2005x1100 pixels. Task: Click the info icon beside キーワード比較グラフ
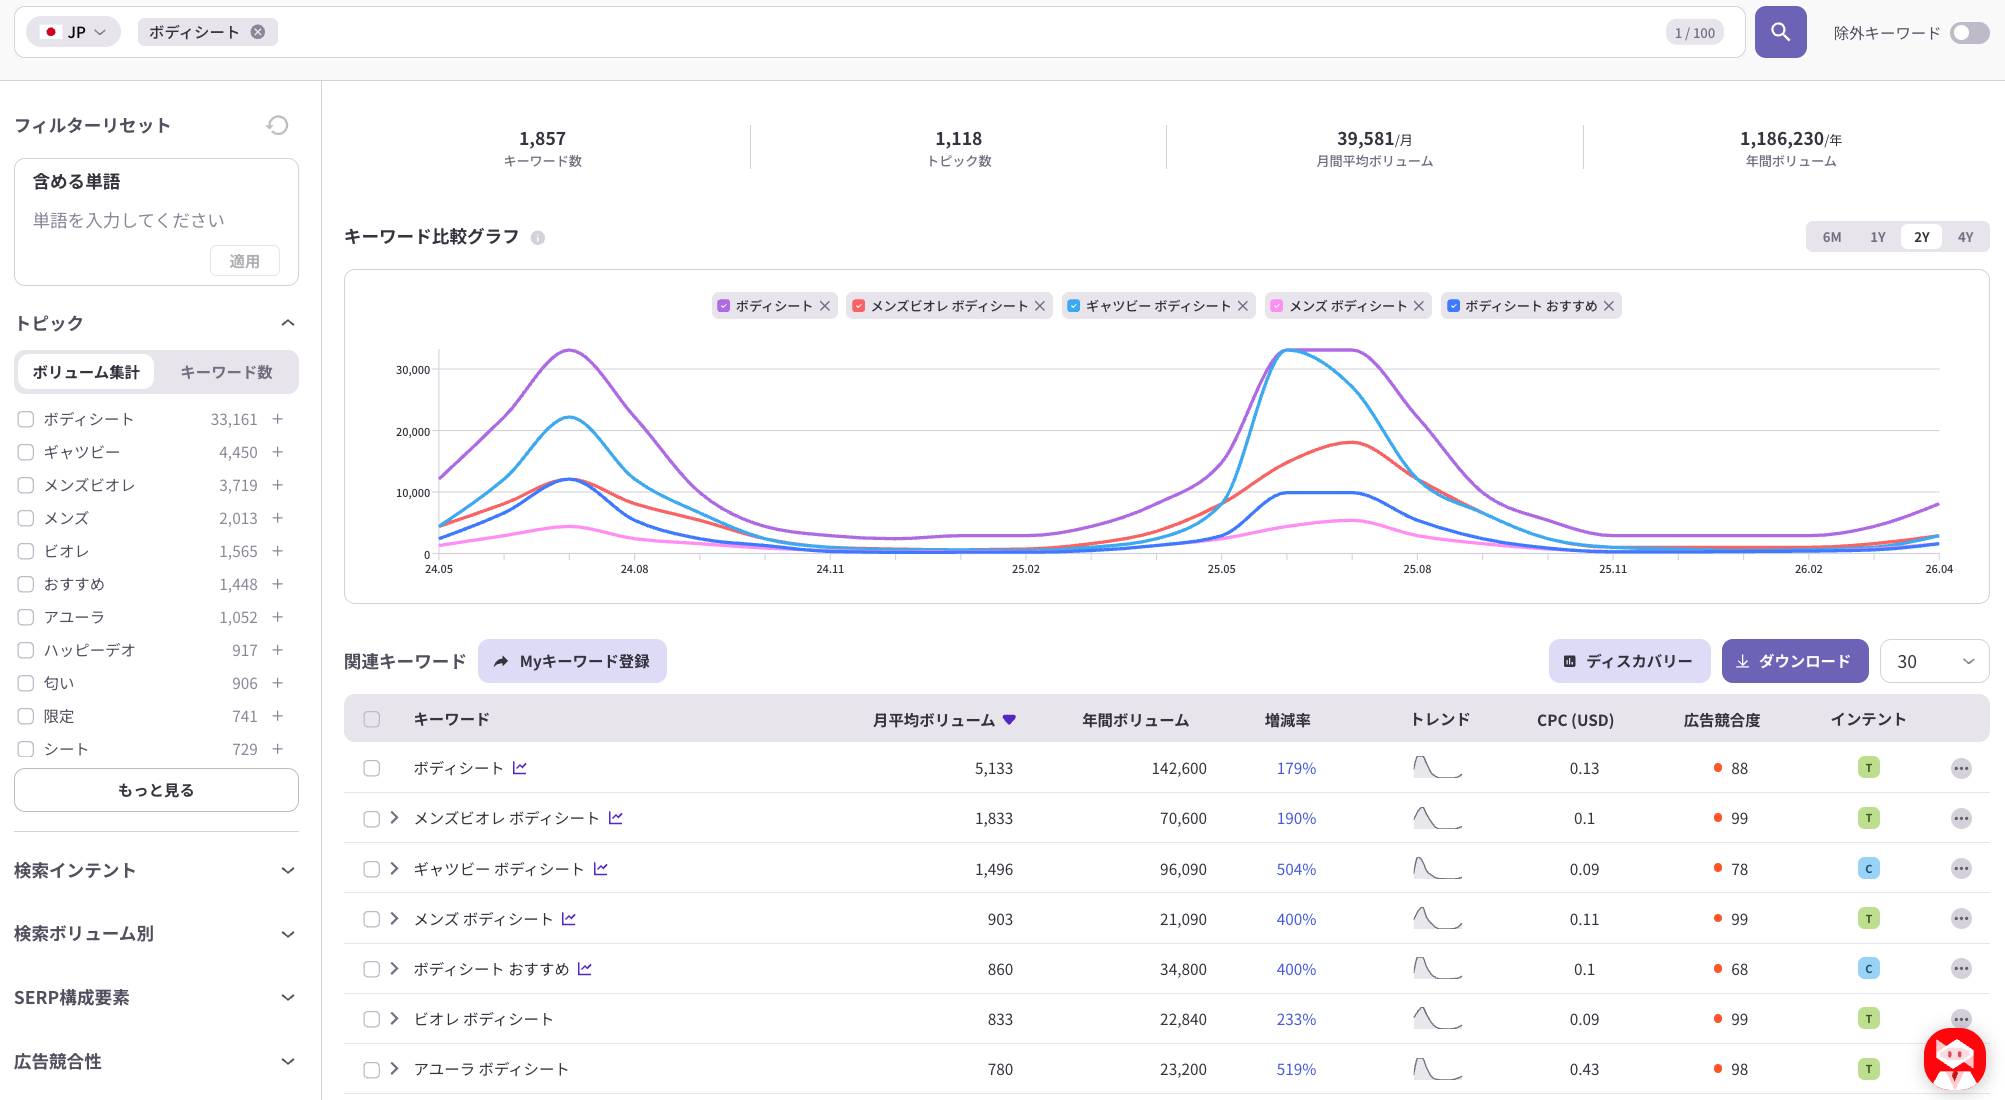[538, 238]
